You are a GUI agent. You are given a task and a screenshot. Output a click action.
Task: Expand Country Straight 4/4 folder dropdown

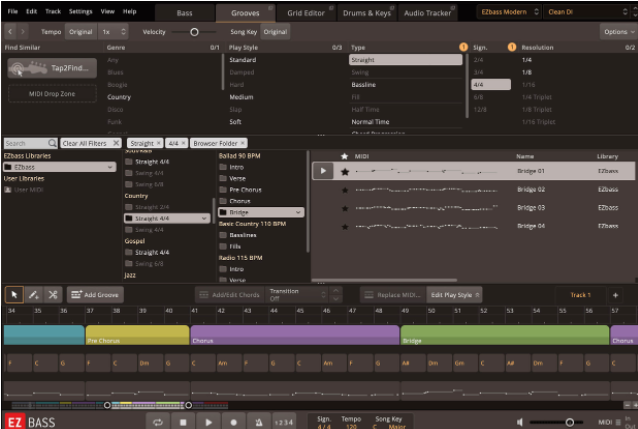point(167,219)
